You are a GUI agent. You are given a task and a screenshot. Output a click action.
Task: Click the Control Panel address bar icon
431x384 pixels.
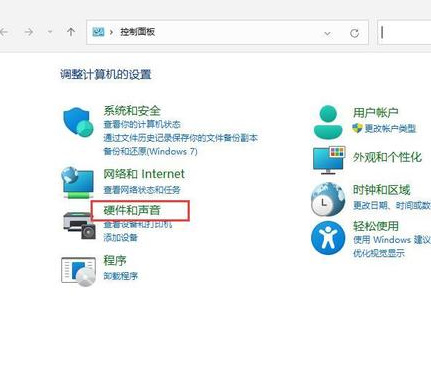(x=98, y=32)
